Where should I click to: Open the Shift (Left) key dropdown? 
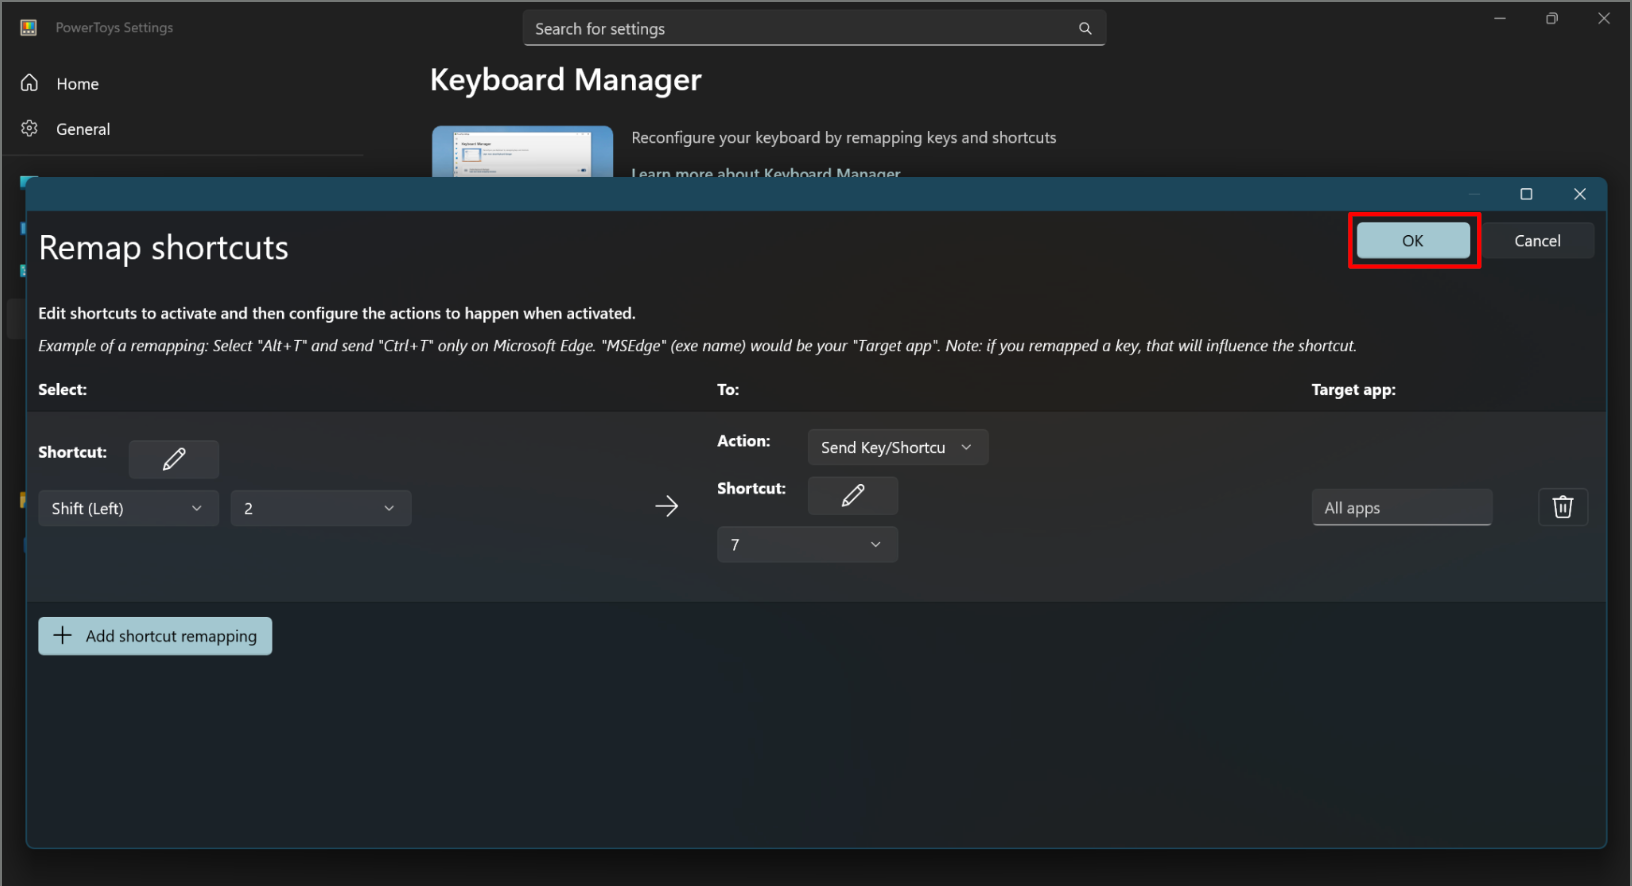(128, 508)
